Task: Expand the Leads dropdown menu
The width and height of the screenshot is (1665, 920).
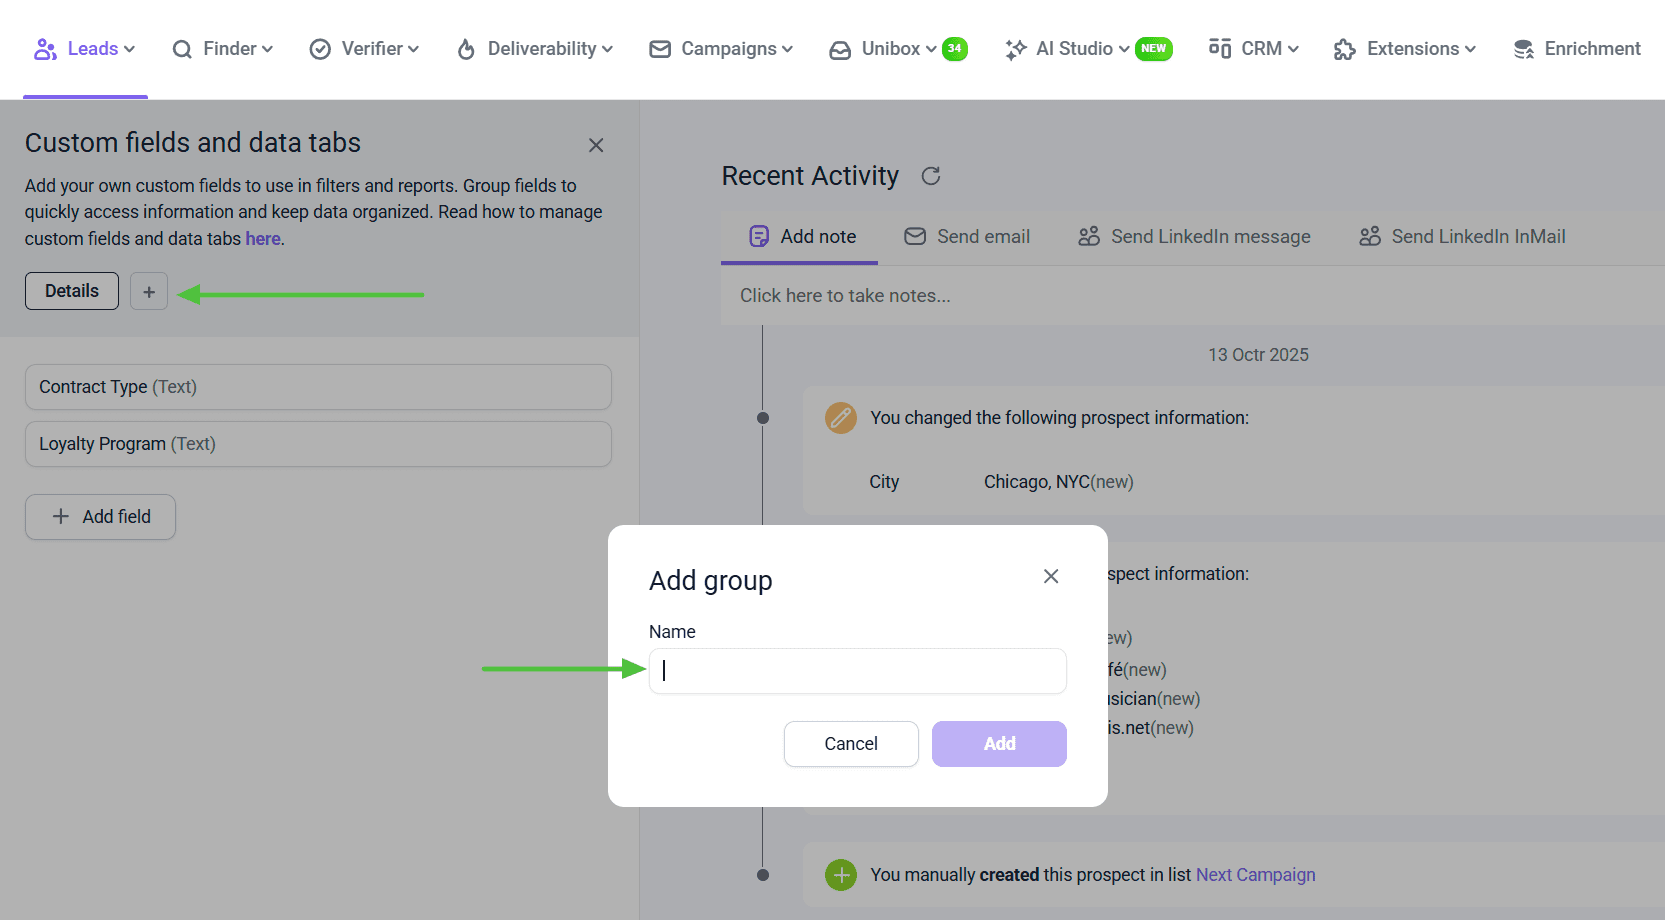Action: tap(86, 49)
